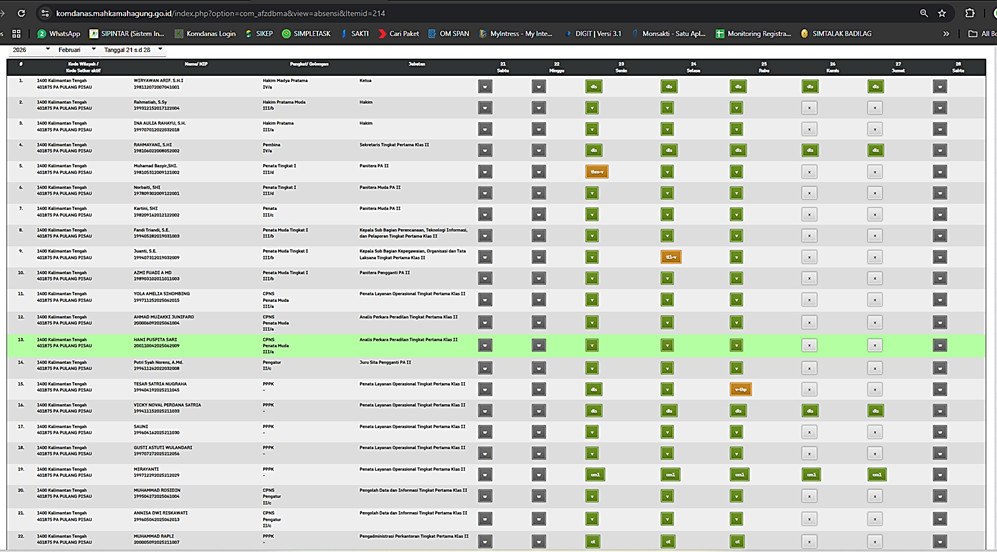This screenshot has width=997, height=552.
Task: Open the SIPINTAR bookmark
Action: [x=129, y=33]
